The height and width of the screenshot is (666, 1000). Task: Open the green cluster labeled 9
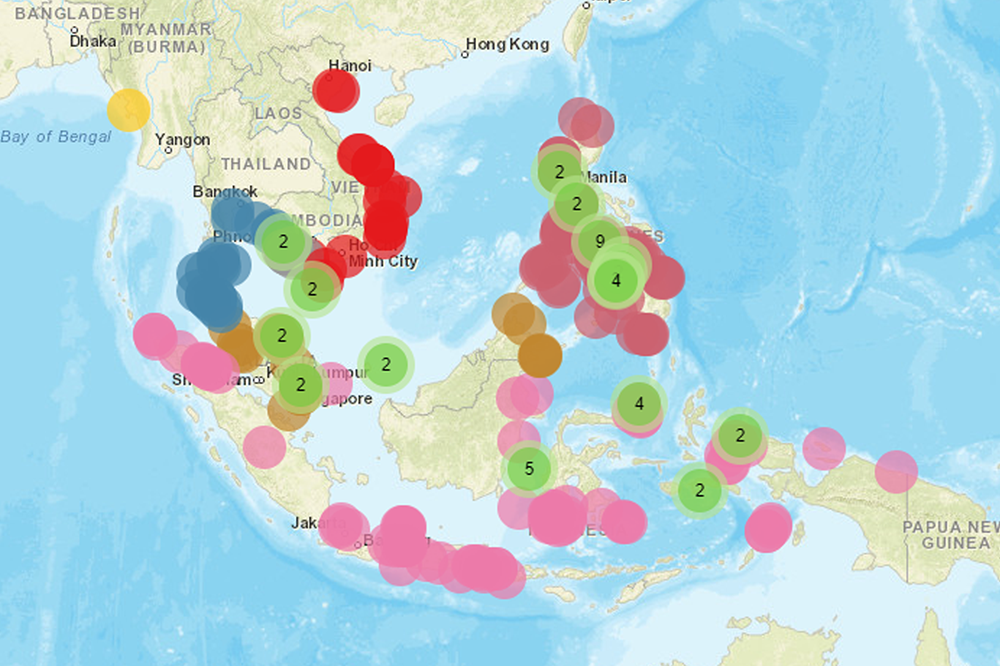(x=599, y=241)
